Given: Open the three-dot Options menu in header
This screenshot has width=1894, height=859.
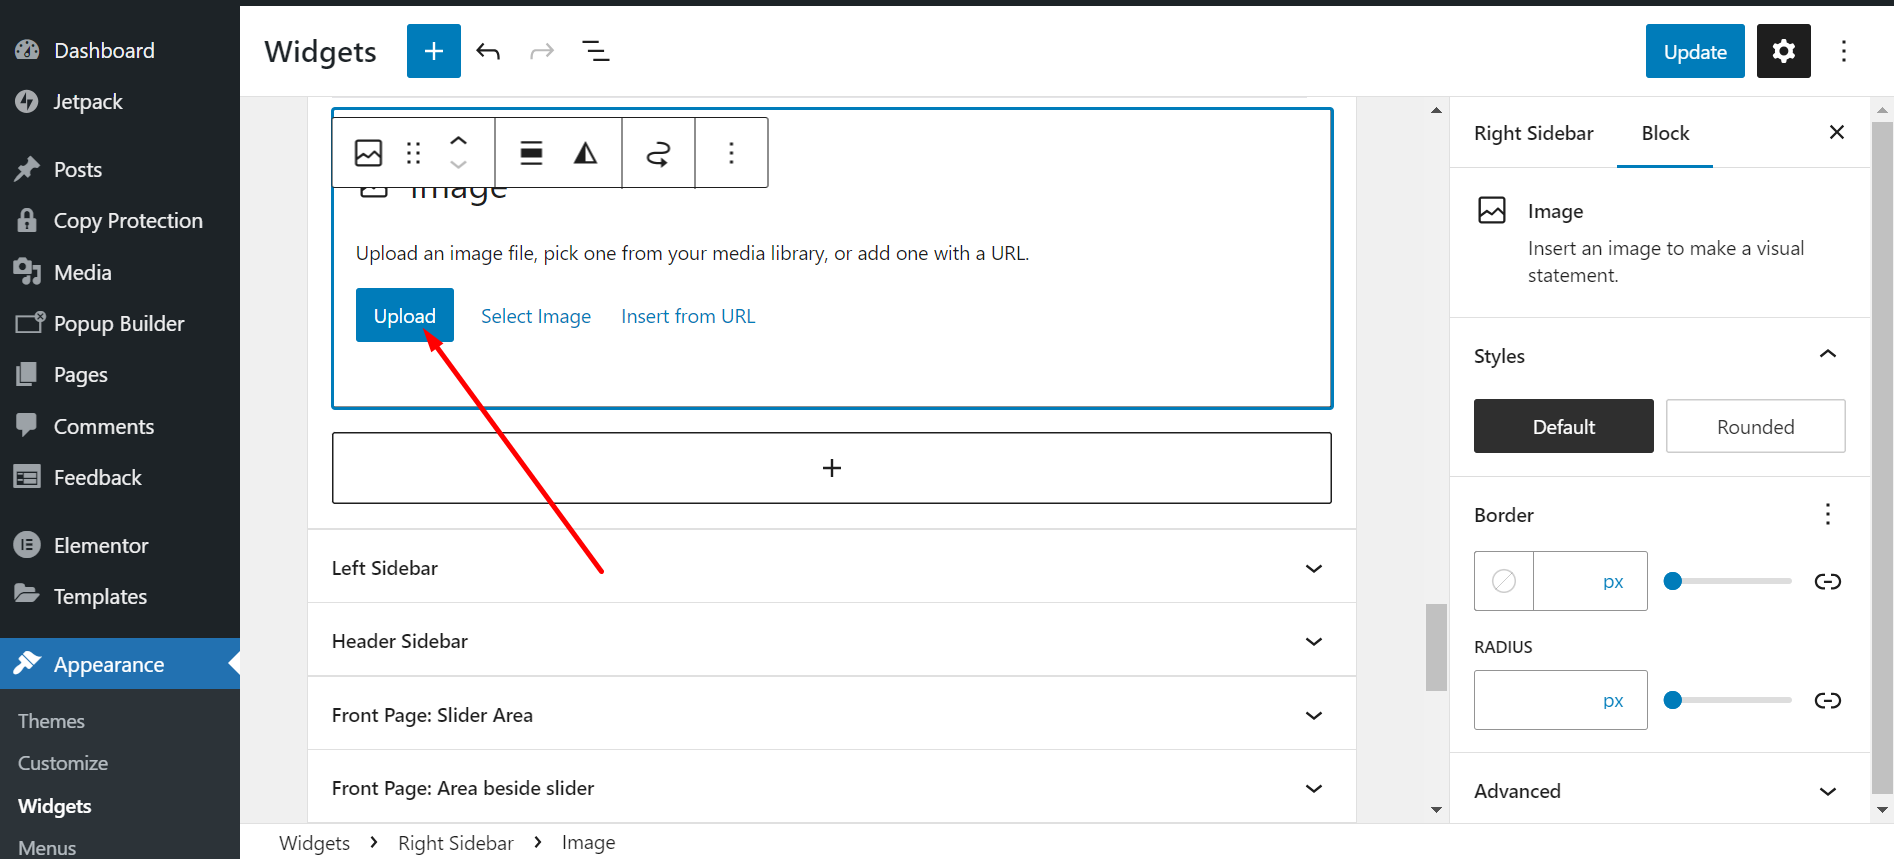Looking at the screenshot, I should point(1843,51).
